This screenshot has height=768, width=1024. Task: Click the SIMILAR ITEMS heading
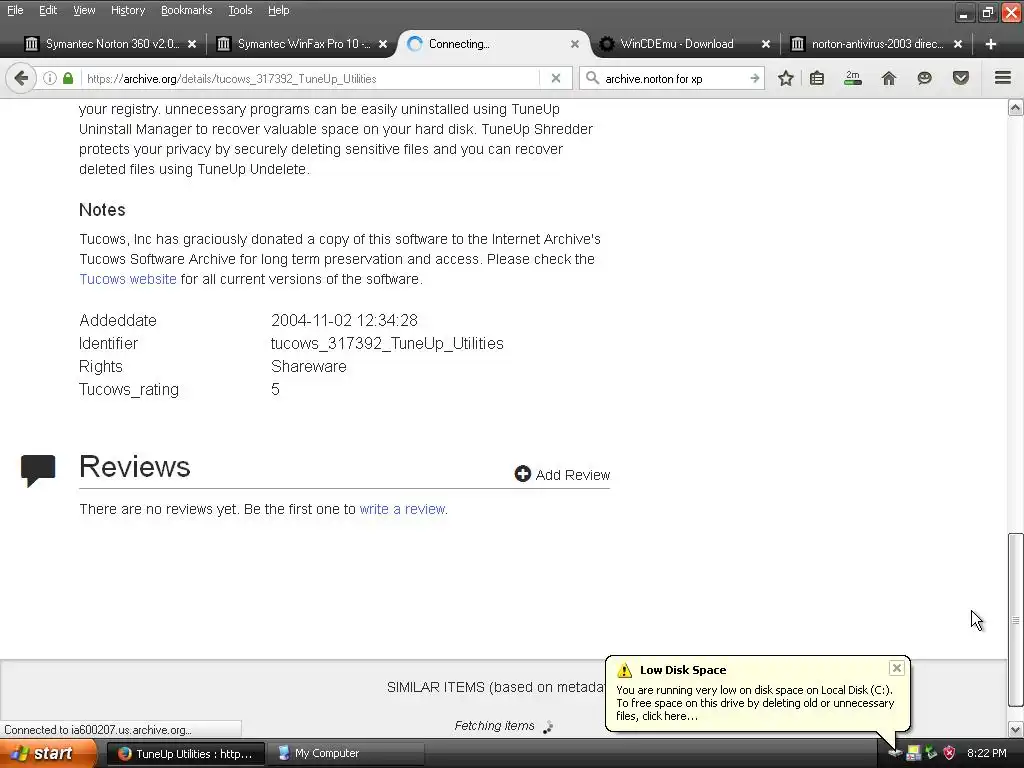coord(496,687)
